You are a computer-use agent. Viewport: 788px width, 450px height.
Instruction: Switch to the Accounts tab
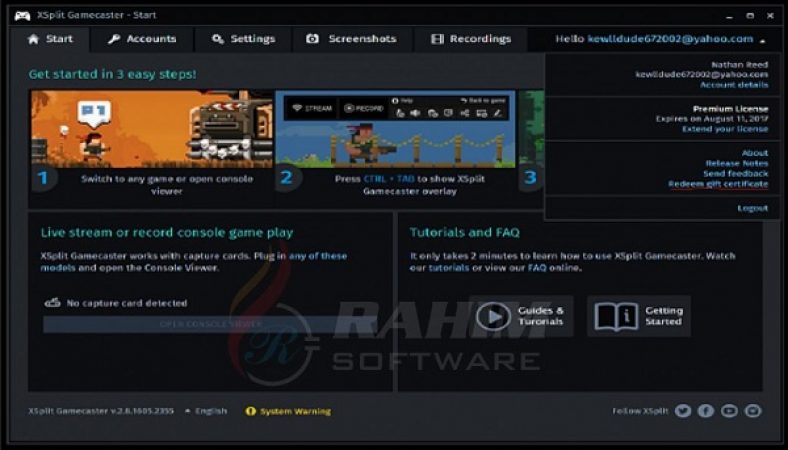click(x=142, y=39)
